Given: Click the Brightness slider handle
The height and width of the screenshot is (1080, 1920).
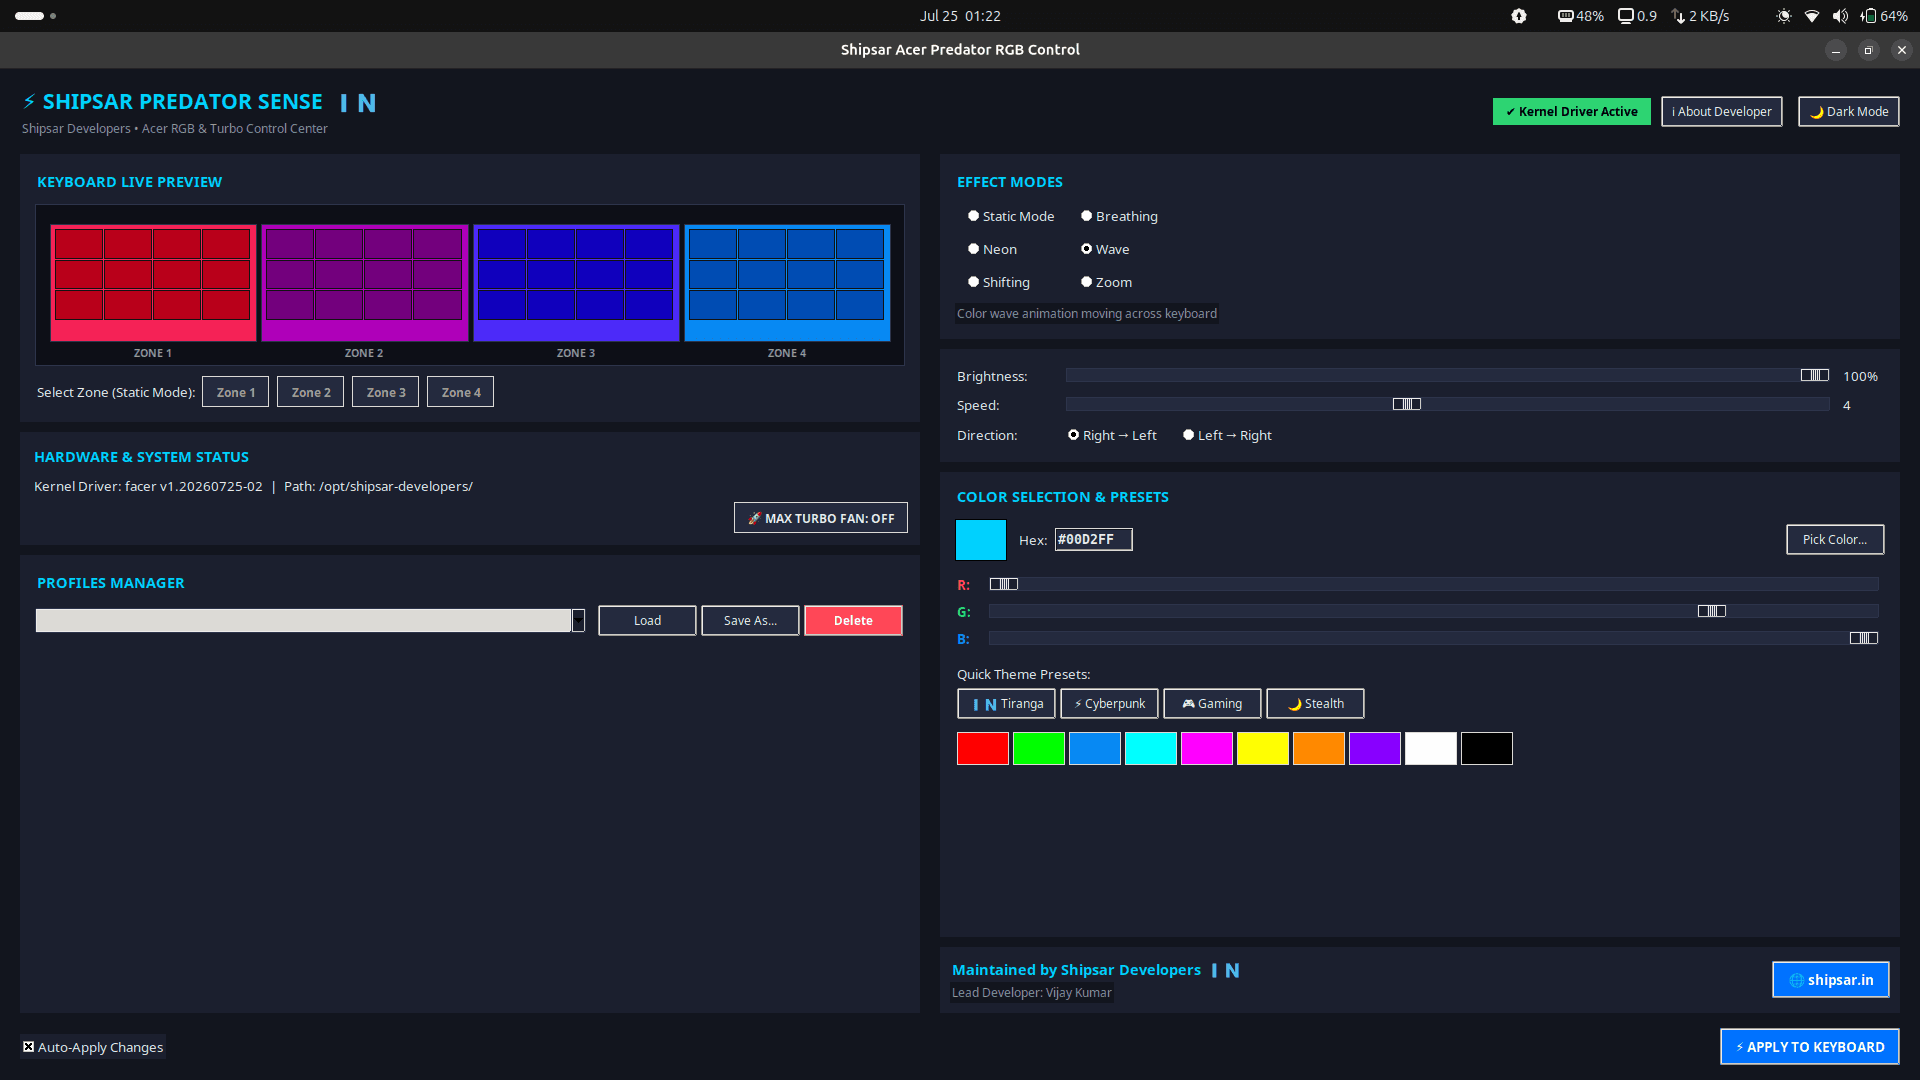Looking at the screenshot, I should click(1815, 375).
